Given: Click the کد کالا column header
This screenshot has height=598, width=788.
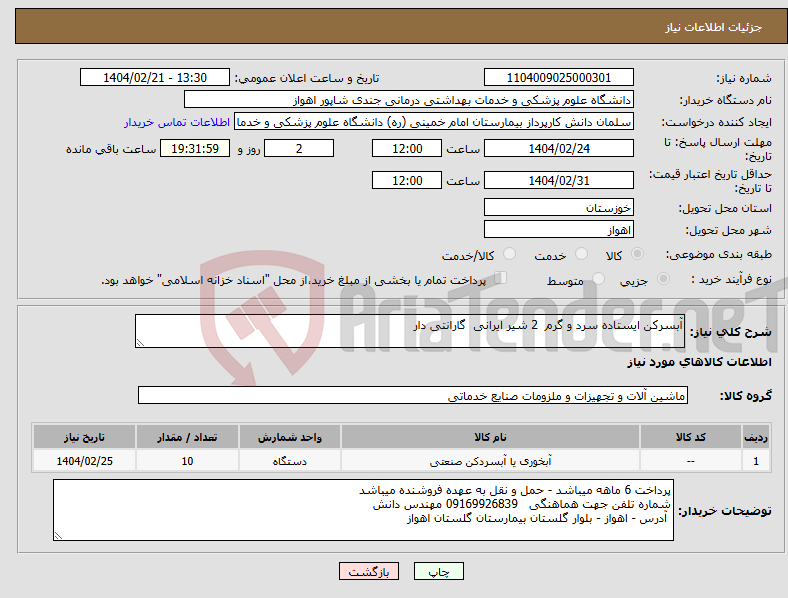Looking at the screenshot, I should tap(691, 437).
